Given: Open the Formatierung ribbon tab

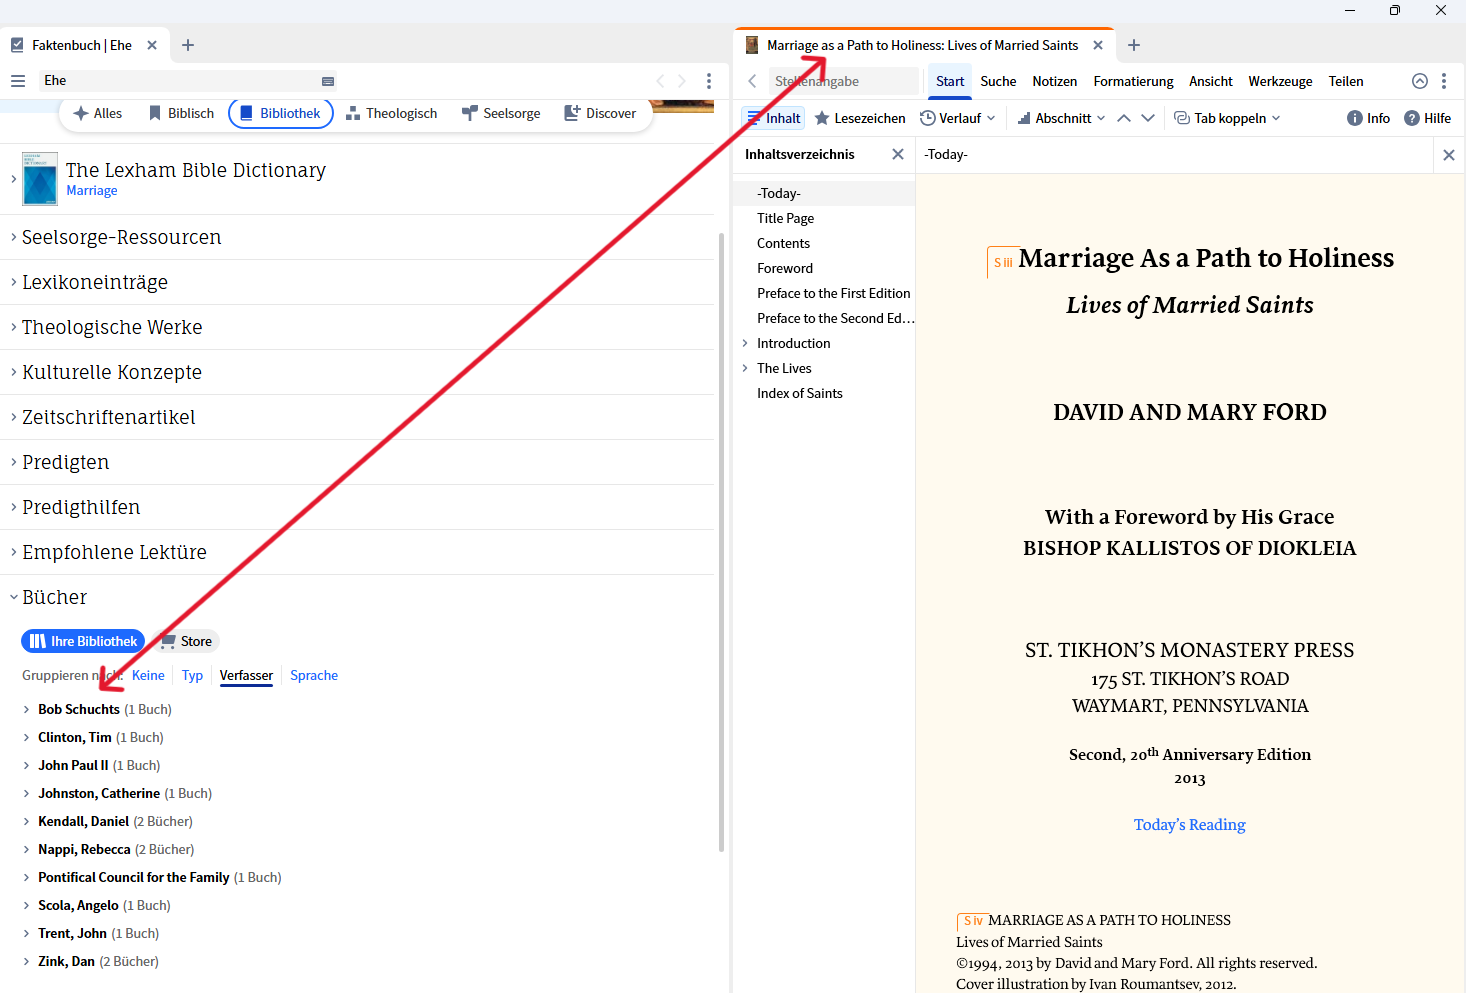Looking at the screenshot, I should pyautogui.click(x=1133, y=81).
